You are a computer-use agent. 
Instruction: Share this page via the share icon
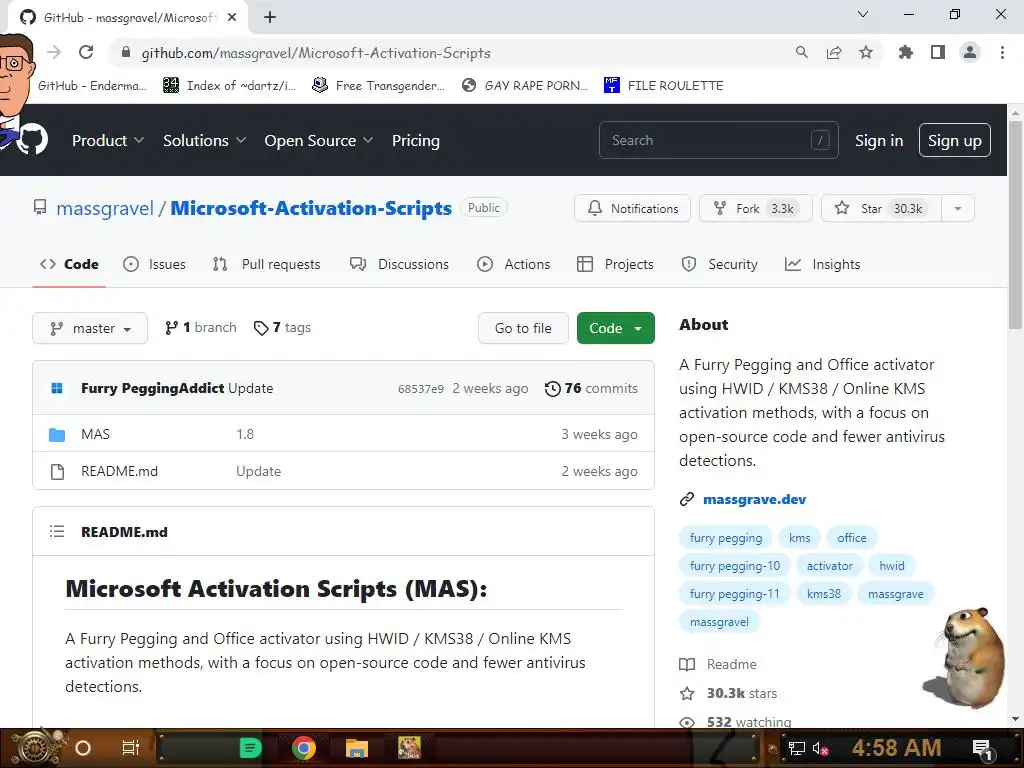pyautogui.click(x=834, y=52)
